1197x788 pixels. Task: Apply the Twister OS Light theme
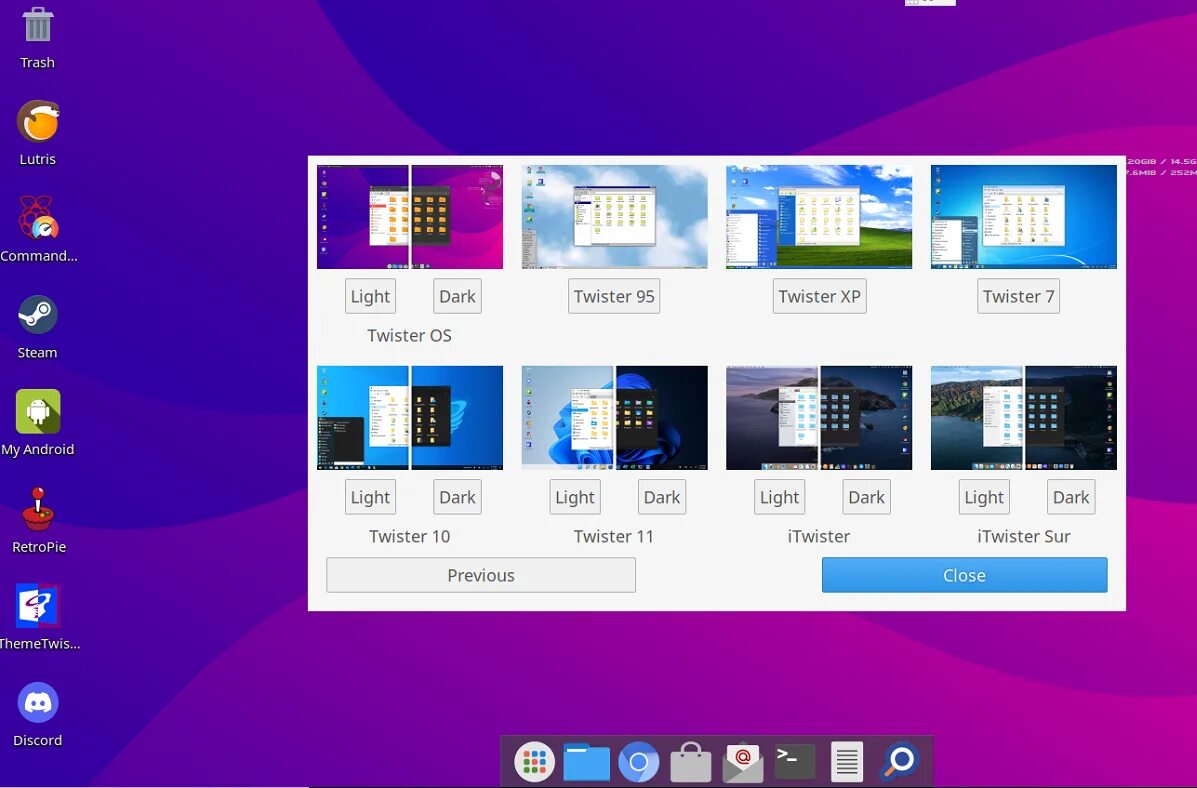point(370,296)
